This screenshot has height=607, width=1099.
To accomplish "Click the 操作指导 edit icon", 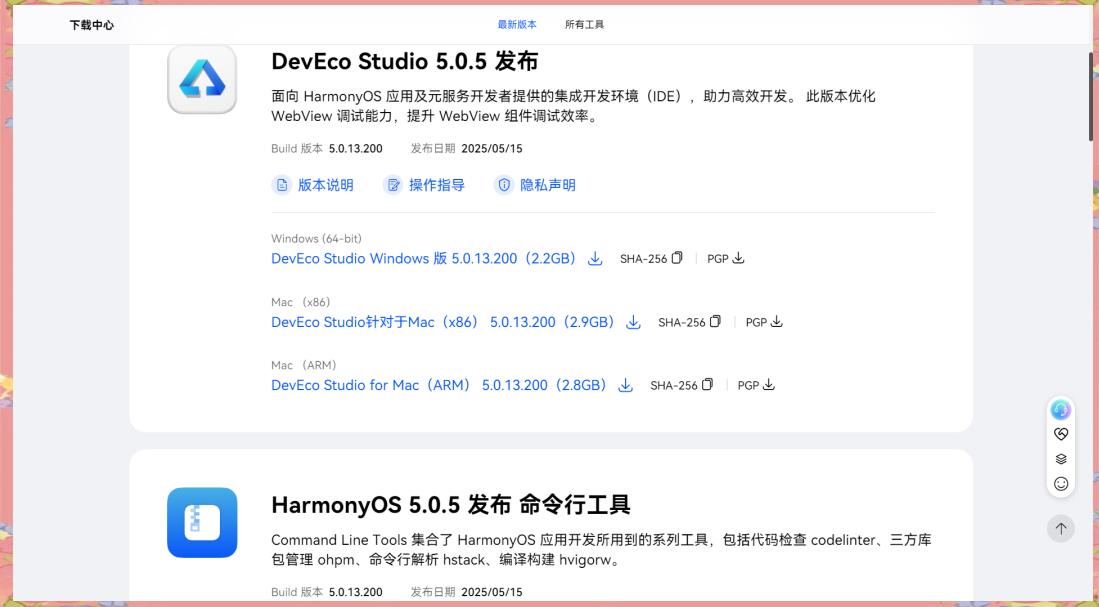I will click(x=393, y=185).
